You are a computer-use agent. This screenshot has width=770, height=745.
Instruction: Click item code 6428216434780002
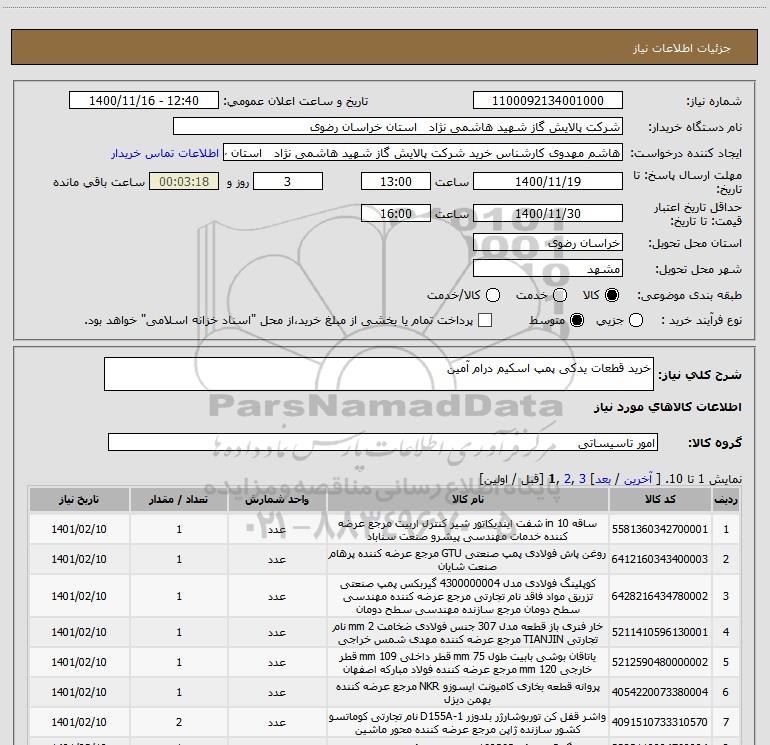pyautogui.click(x=660, y=596)
